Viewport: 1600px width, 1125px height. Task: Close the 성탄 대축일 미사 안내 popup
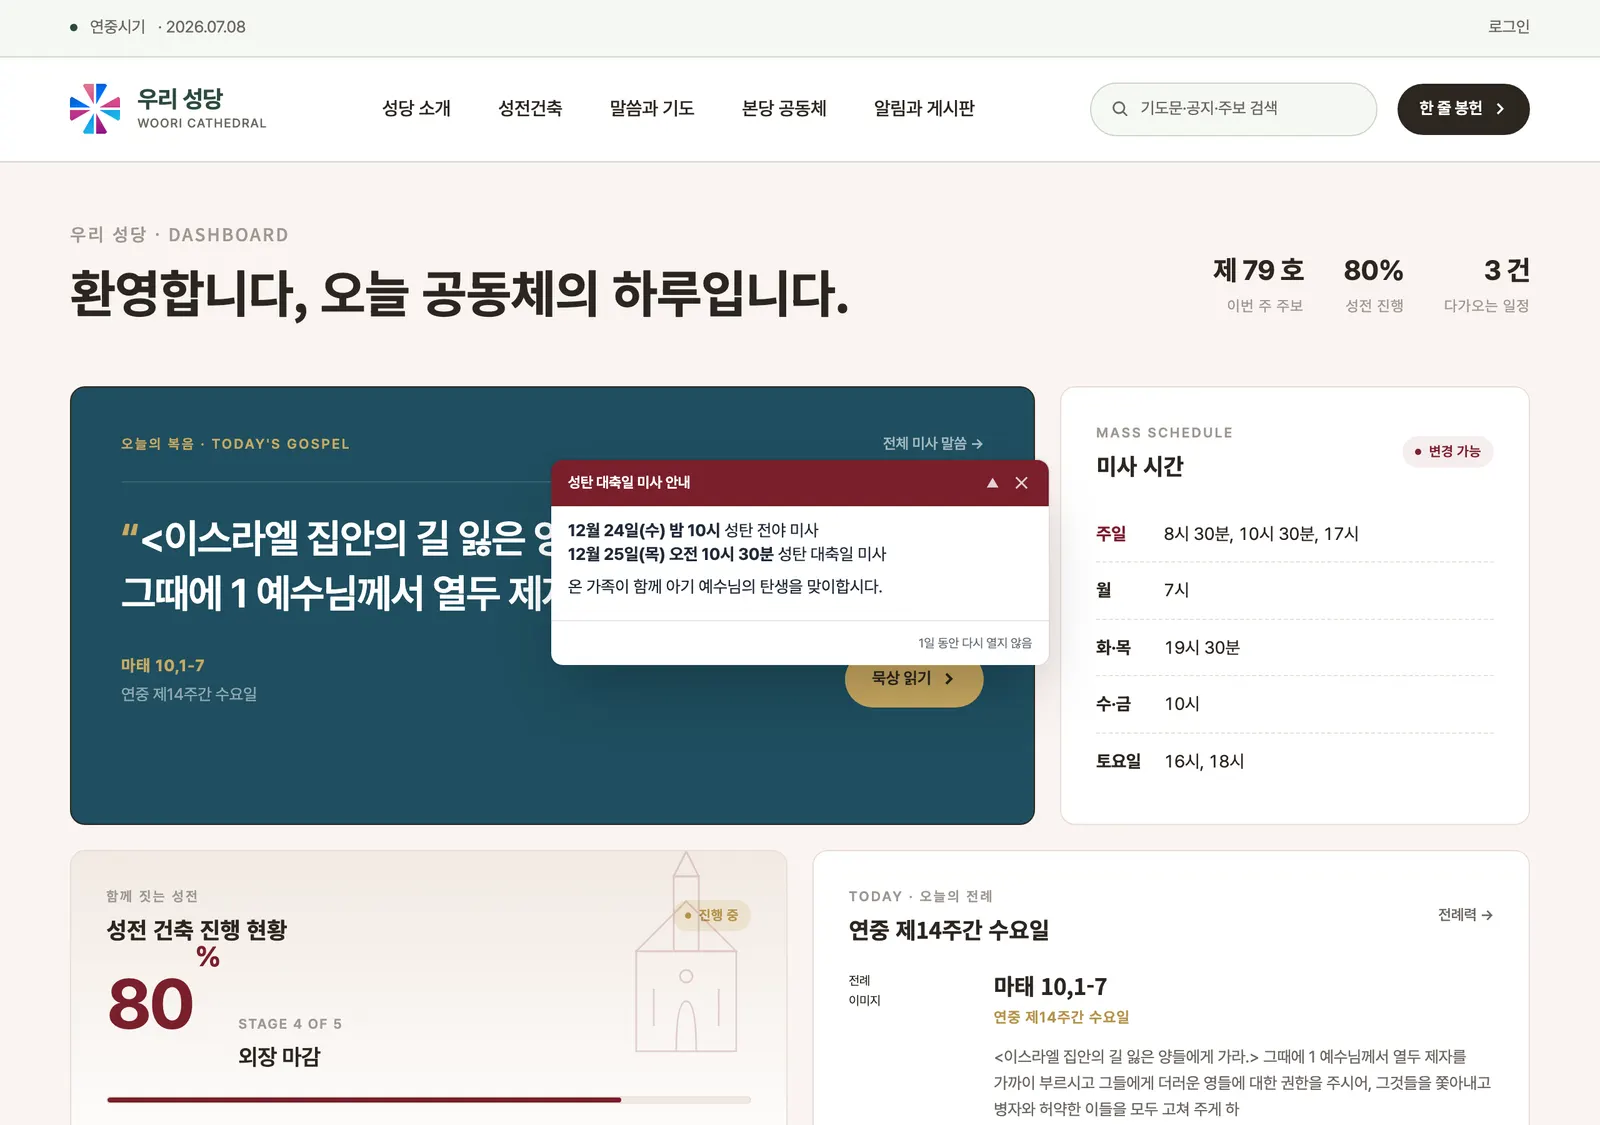pos(1021,483)
